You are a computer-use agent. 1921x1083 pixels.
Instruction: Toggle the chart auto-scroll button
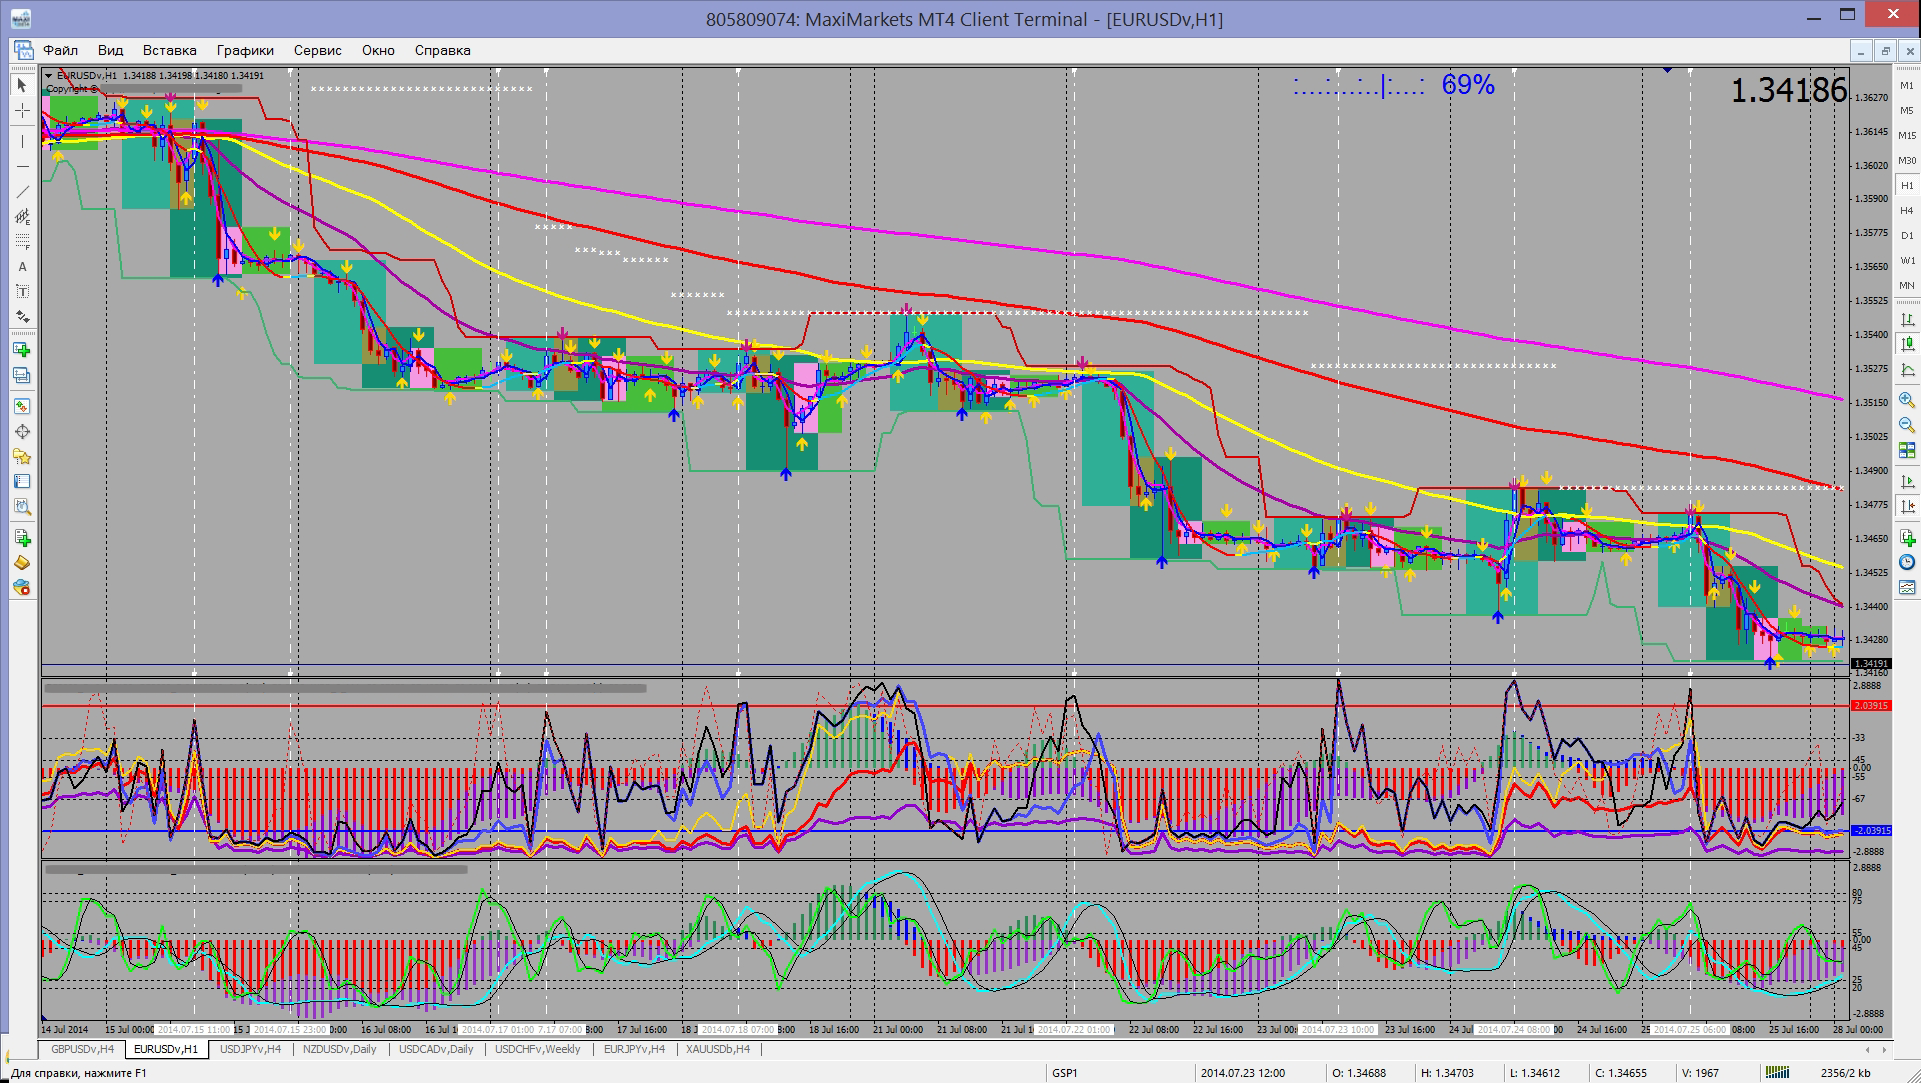point(1907,482)
